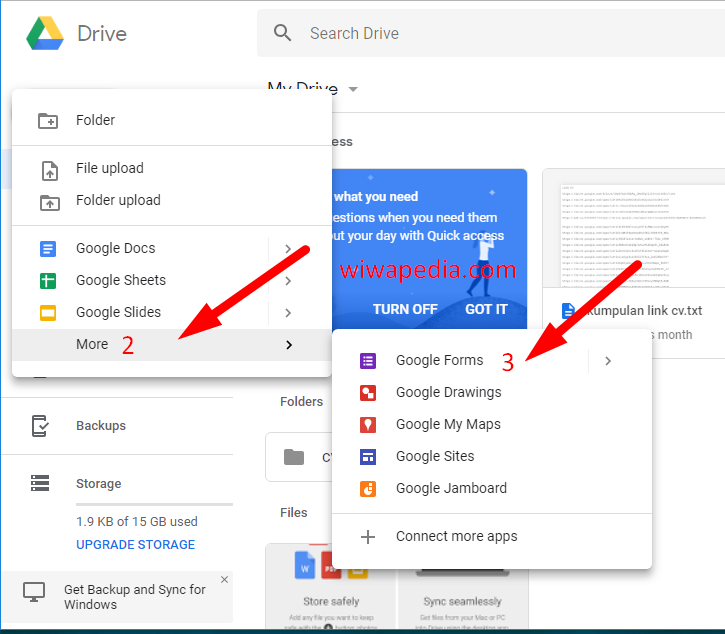Click the plus icon for Connect more apps

tap(368, 537)
